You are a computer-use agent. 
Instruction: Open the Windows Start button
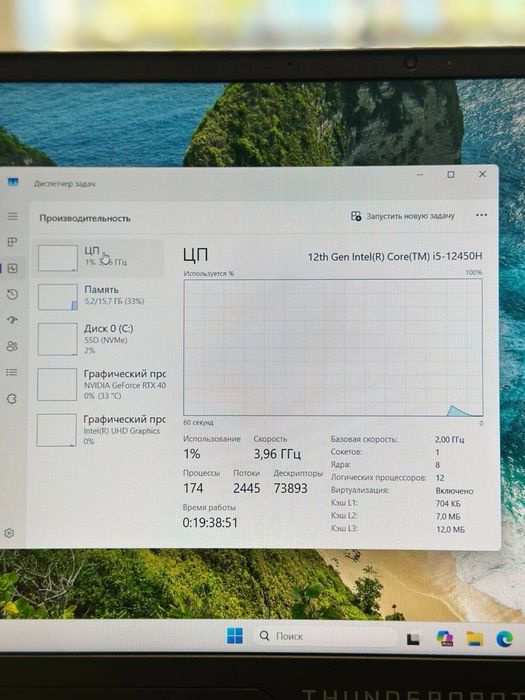point(235,636)
